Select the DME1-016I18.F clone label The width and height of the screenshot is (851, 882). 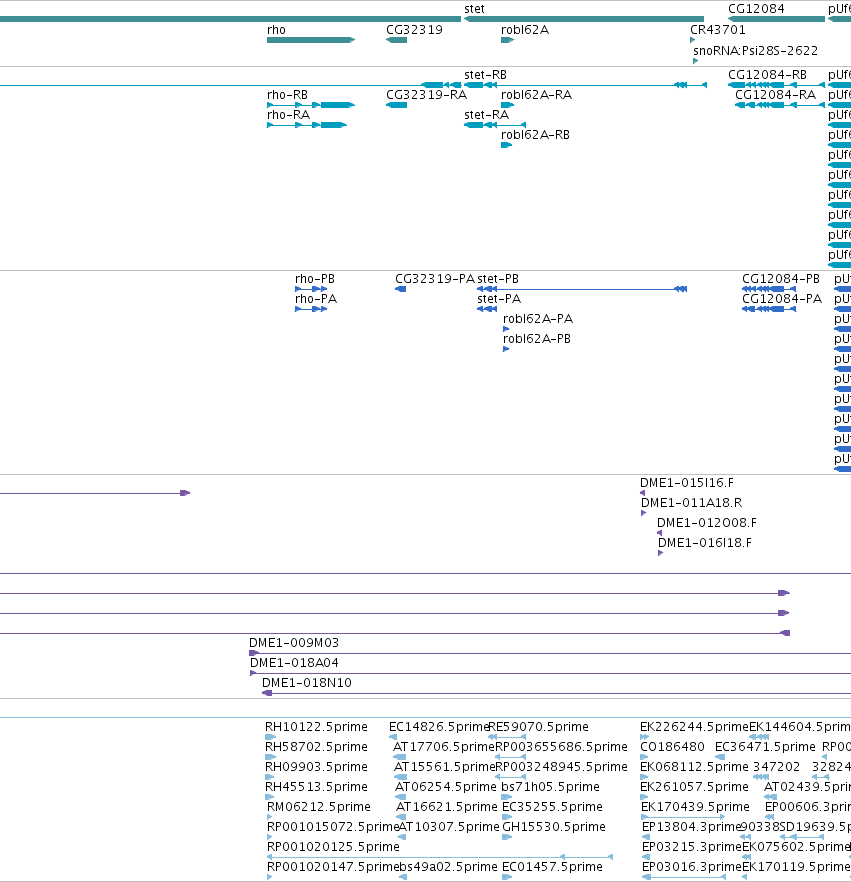(x=705, y=543)
